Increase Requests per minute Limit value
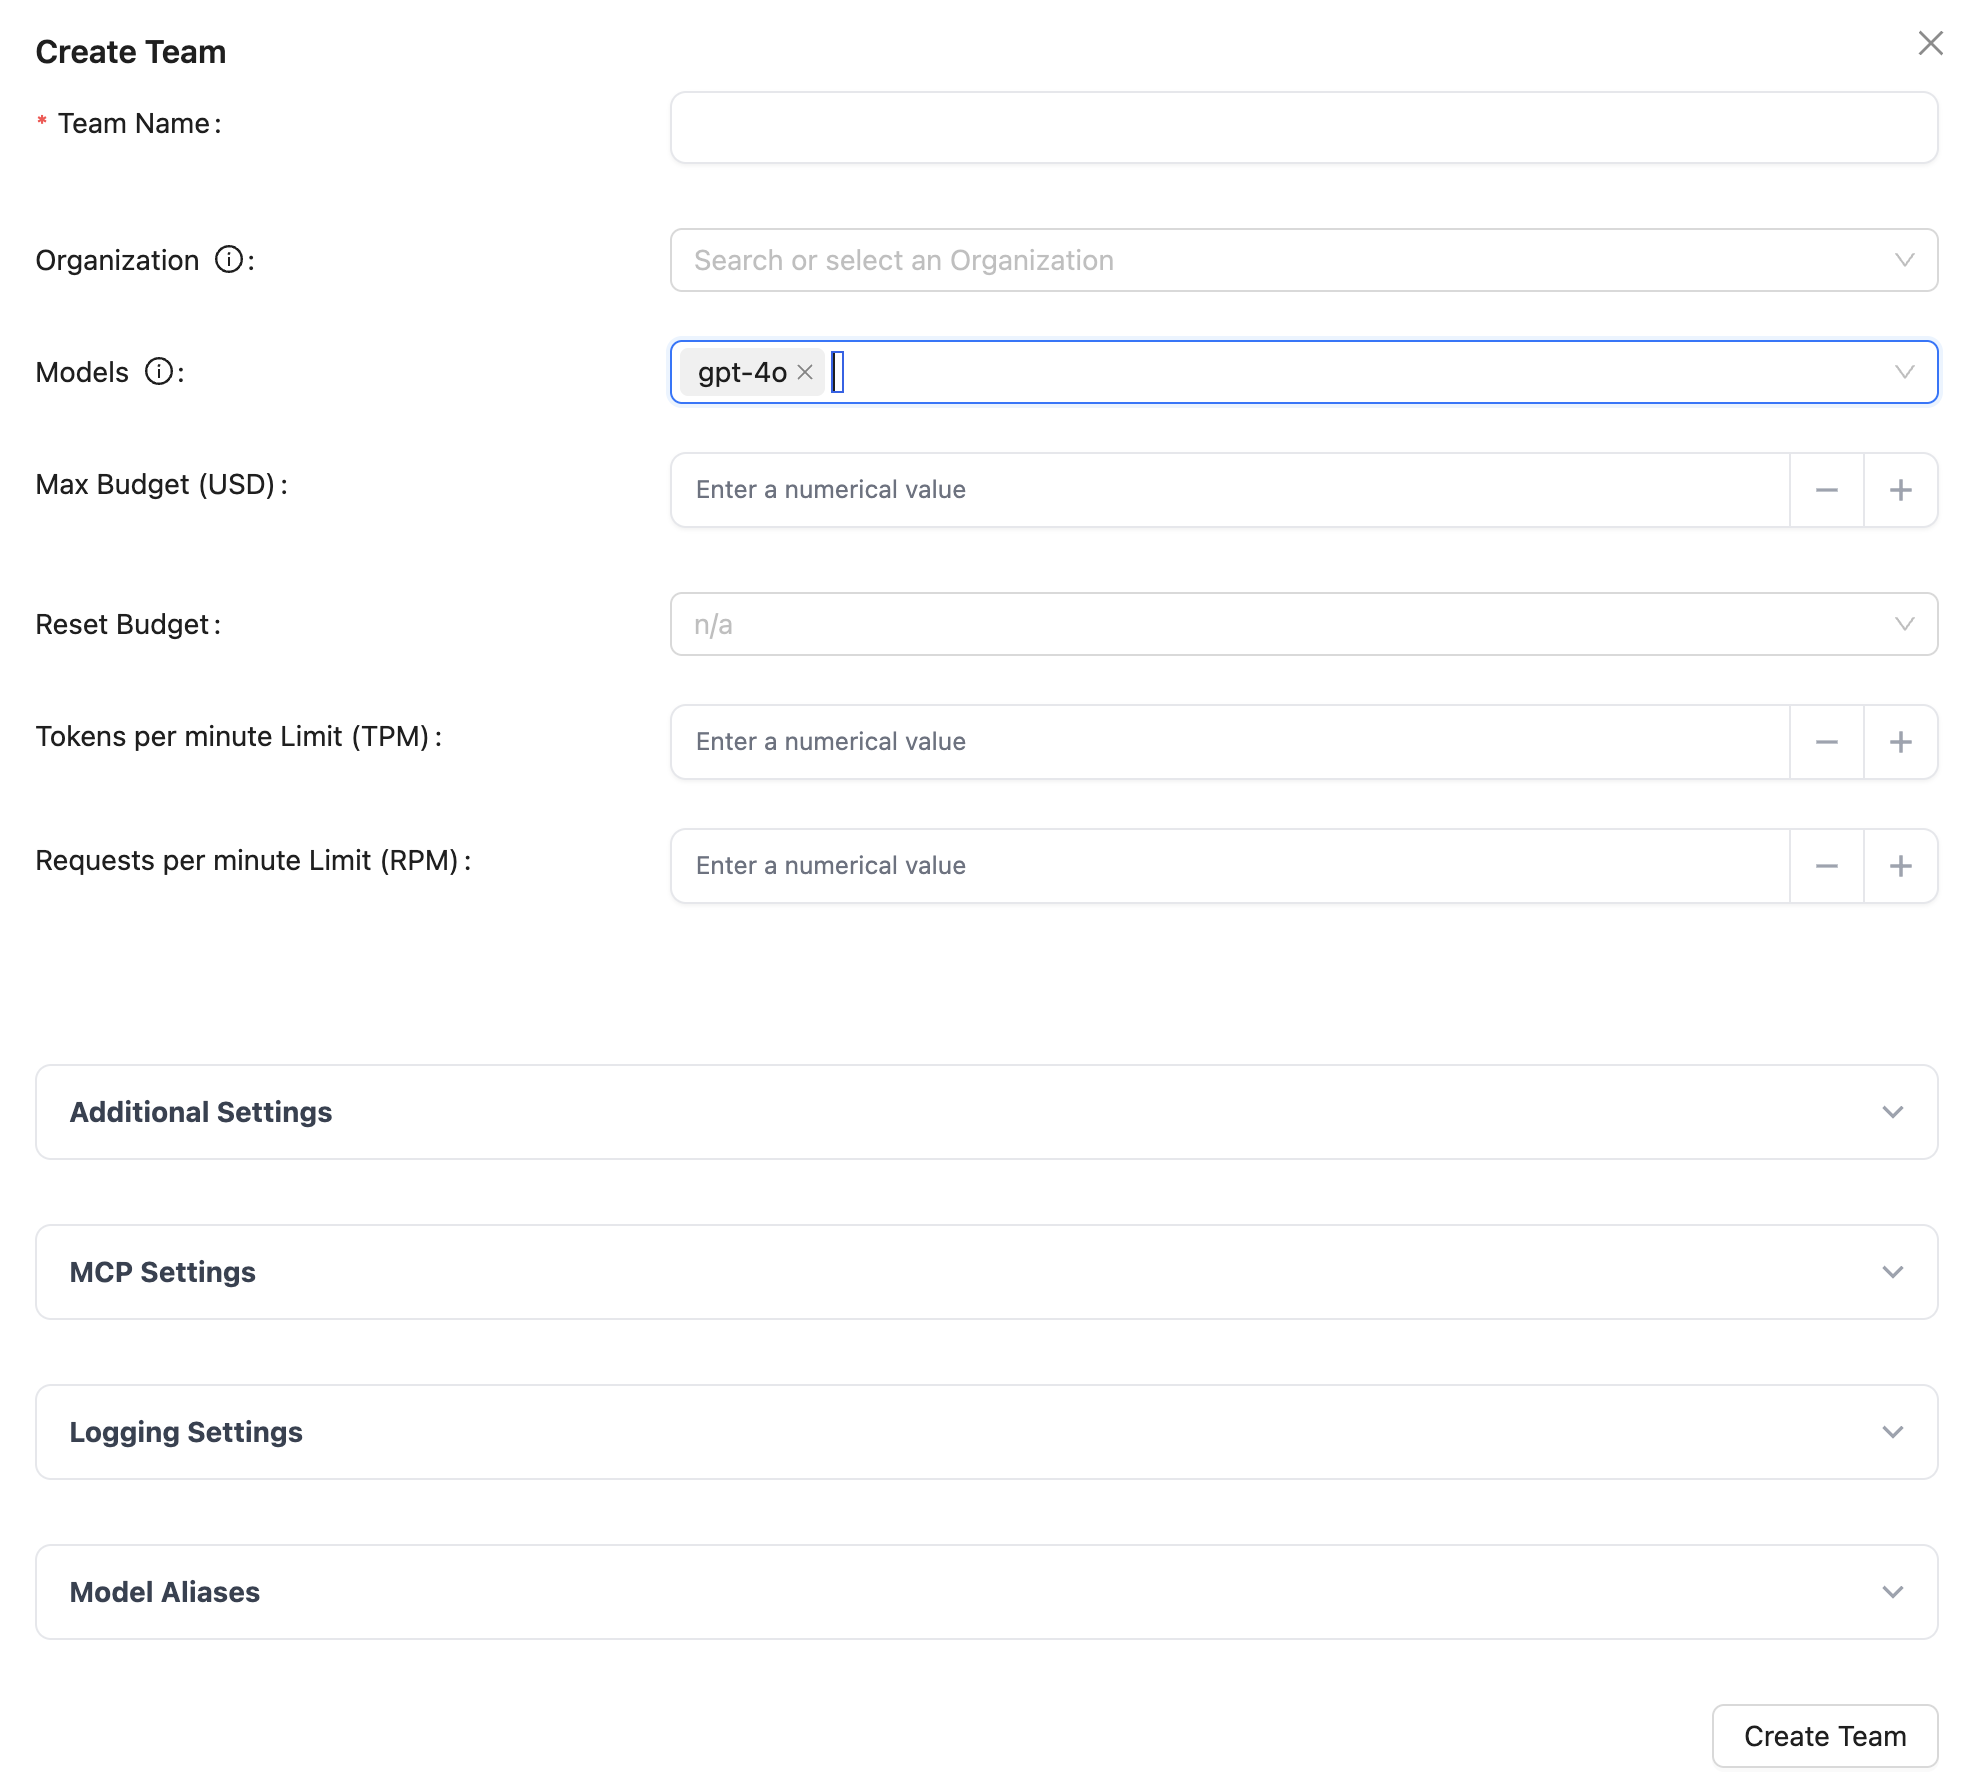The image size is (1978, 1778). [x=1900, y=866]
